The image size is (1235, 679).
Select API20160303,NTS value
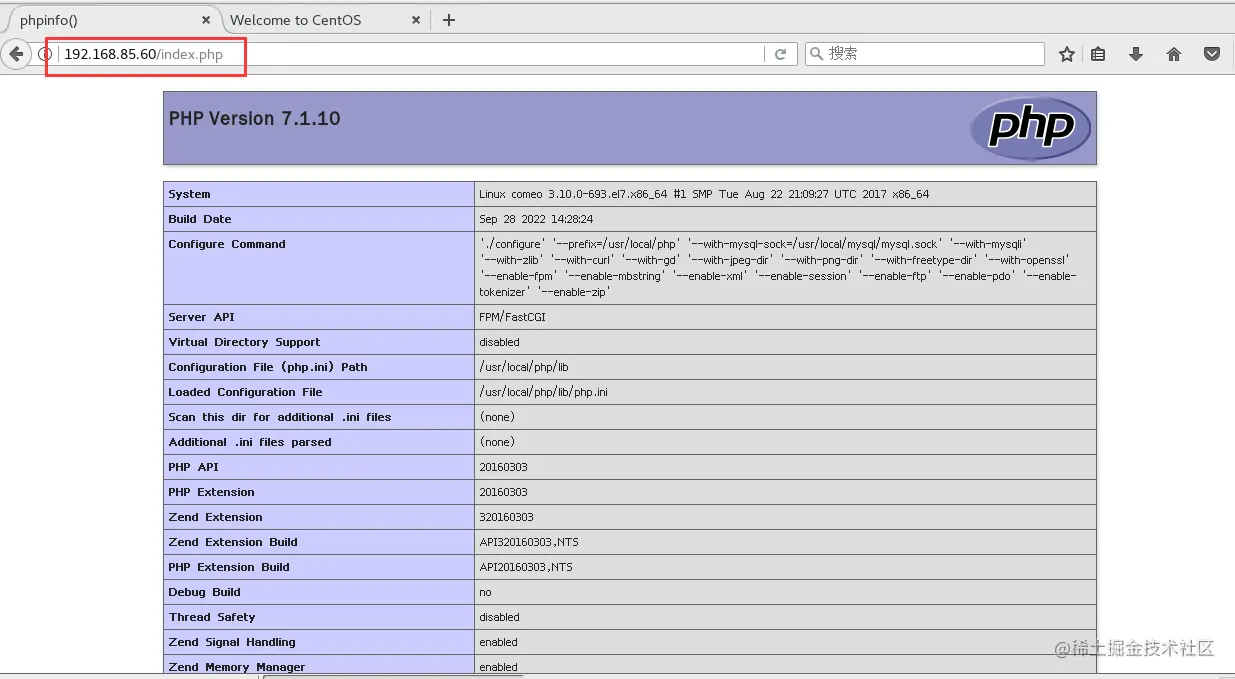[x=526, y=567]
